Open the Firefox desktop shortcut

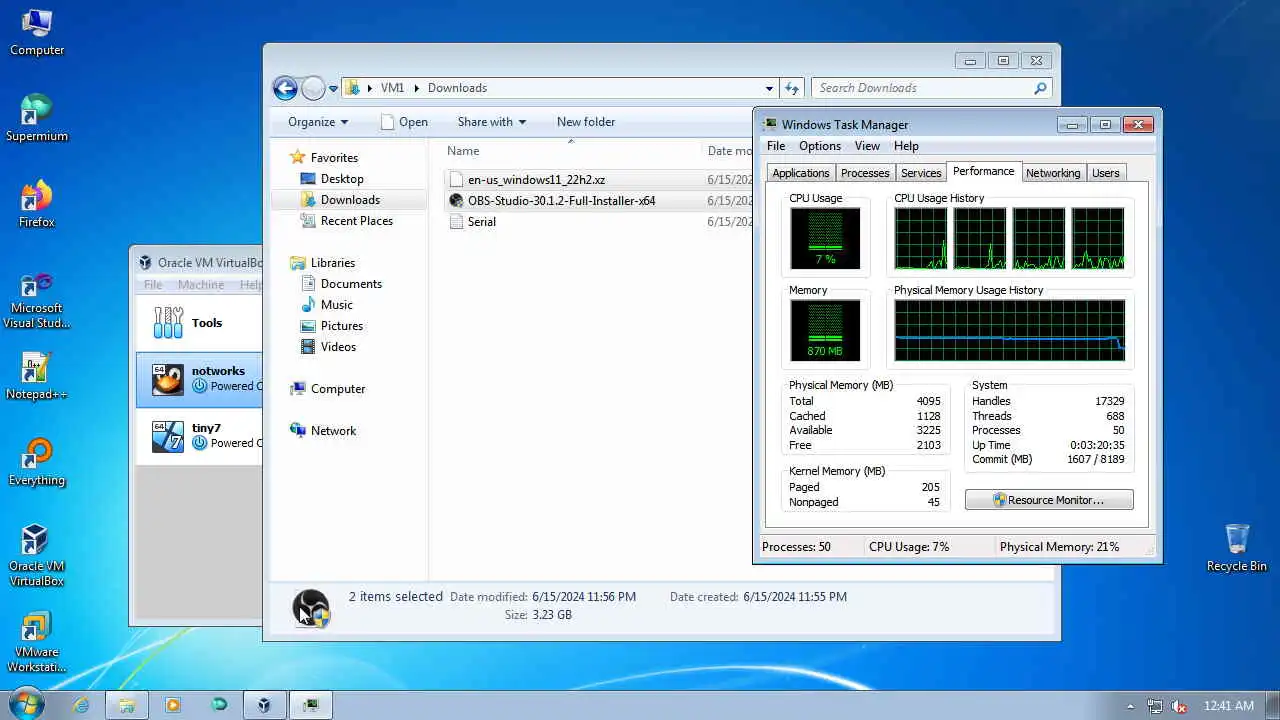37,204
